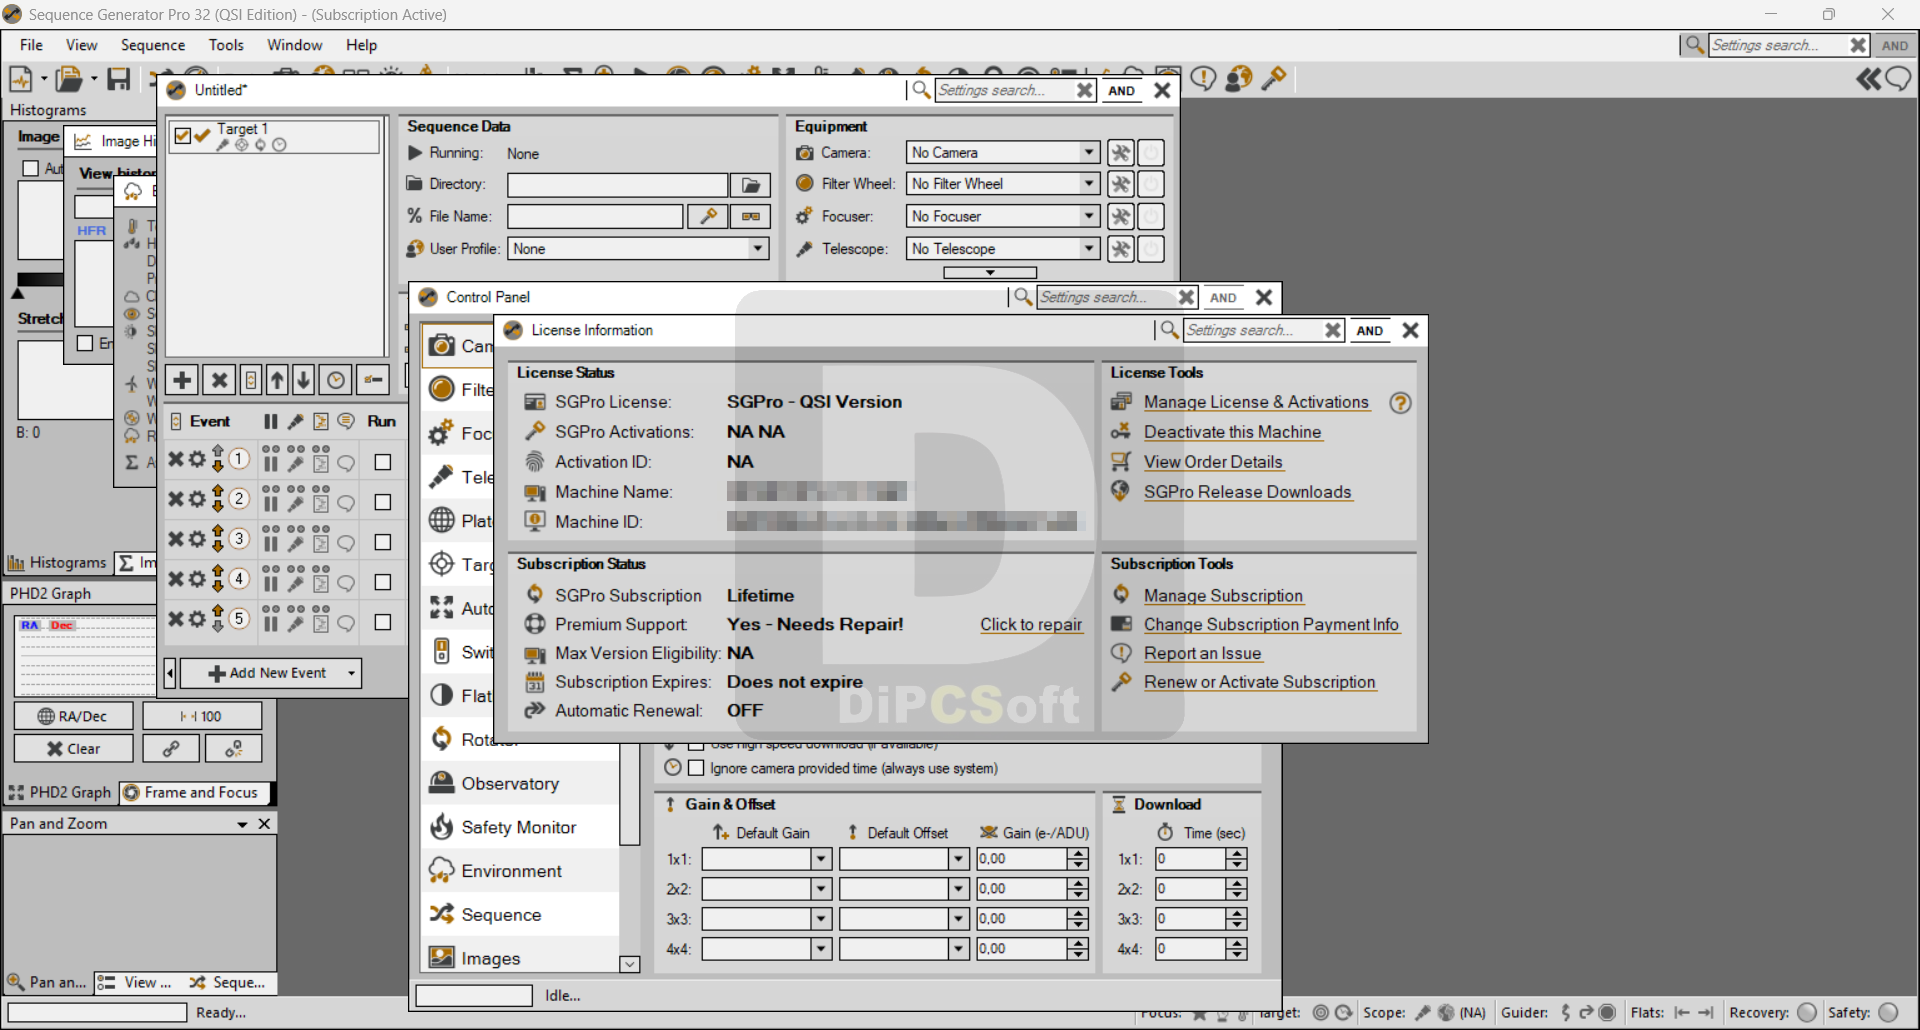Open the File menu
1920x1030 pixels.
[31, 45]
